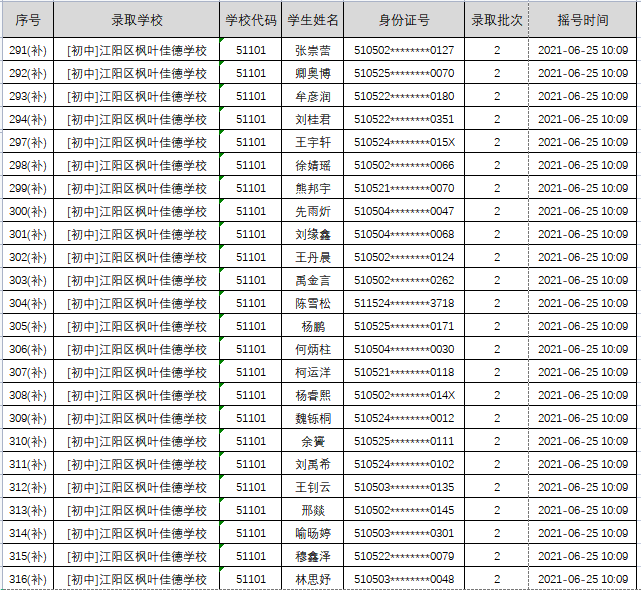Select the 学校代码 column header
Image resolution: width=641 pixels, height=590 pixels.
251,20
